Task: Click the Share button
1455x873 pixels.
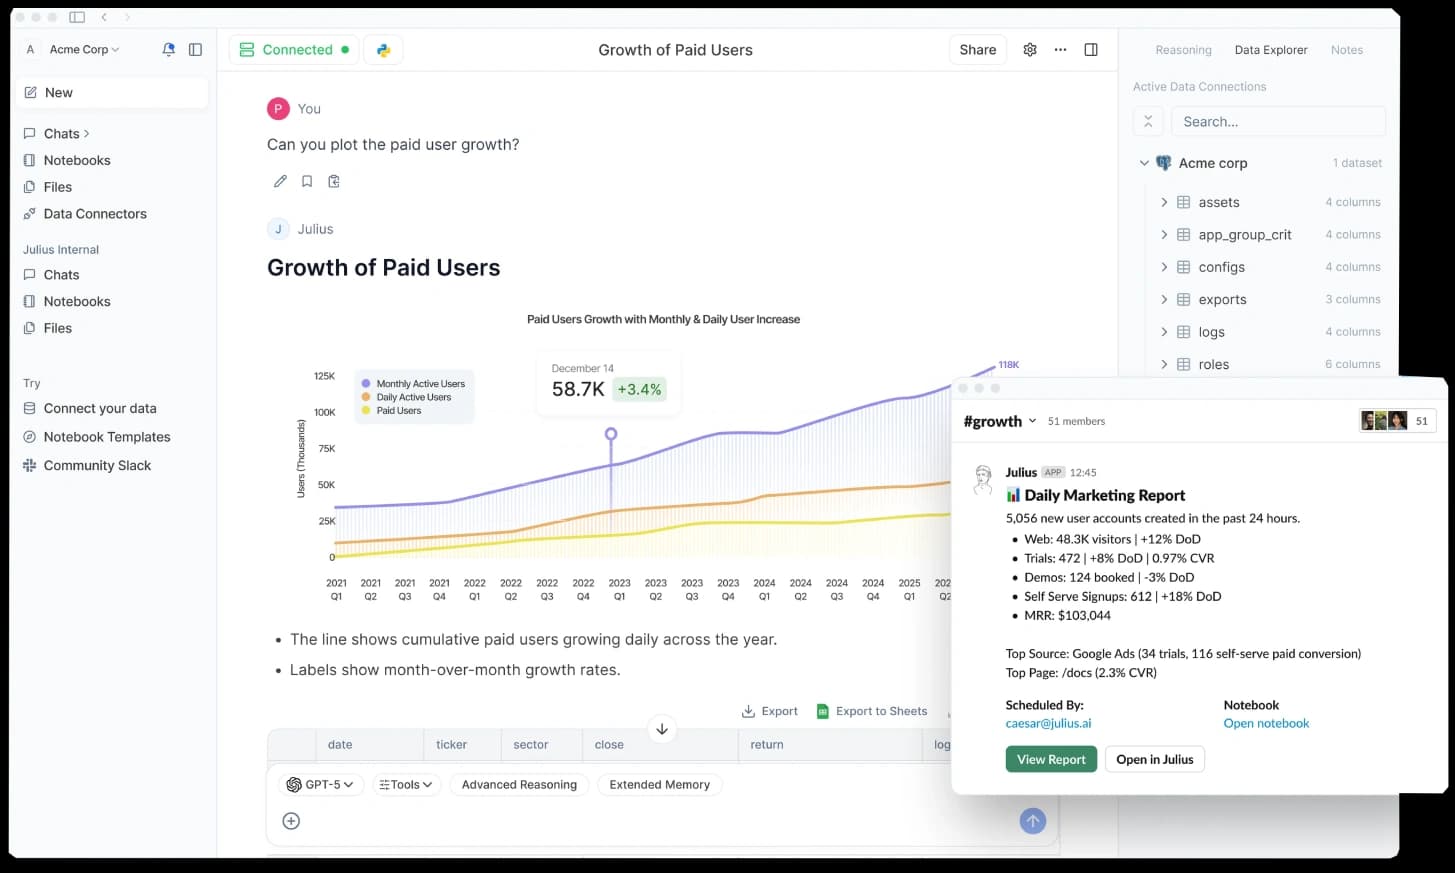Action: coord(977,50)
